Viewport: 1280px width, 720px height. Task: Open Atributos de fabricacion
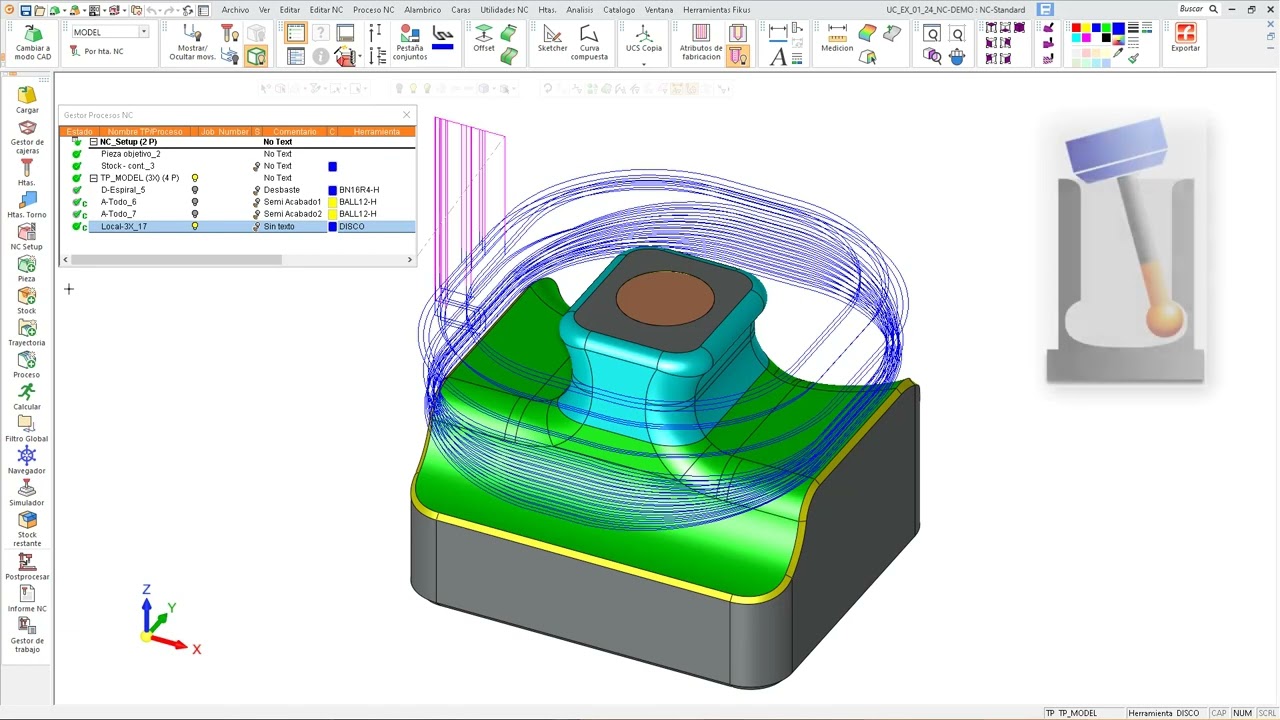pyautogui.click(x=701, y=43)
